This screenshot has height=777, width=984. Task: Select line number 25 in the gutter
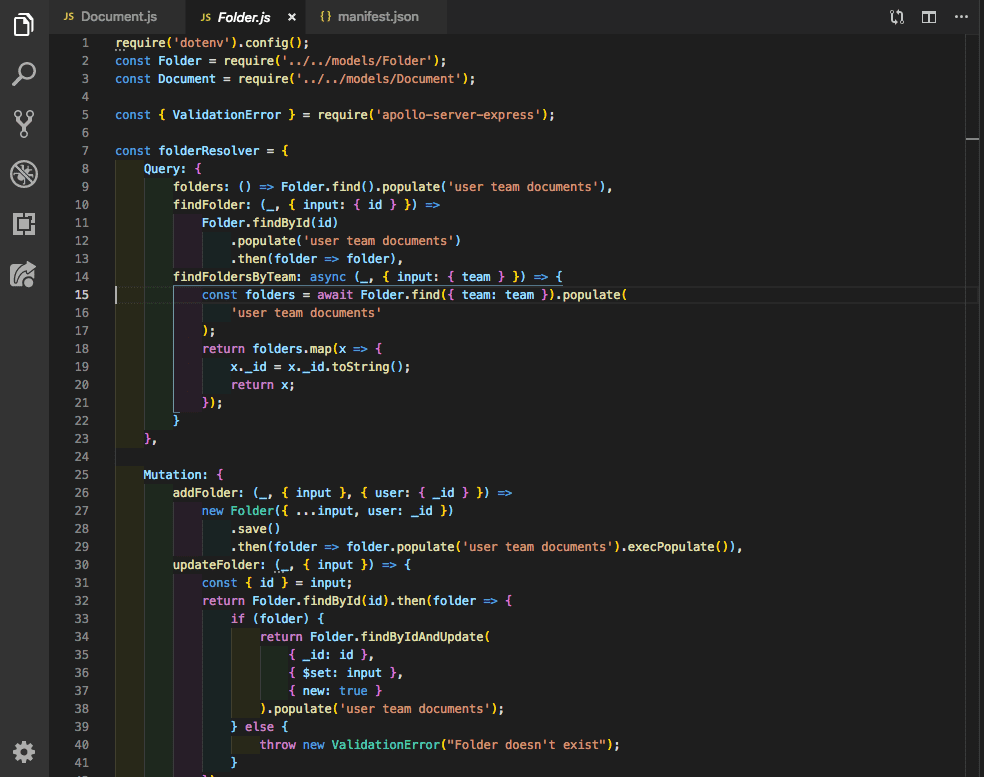81,475
